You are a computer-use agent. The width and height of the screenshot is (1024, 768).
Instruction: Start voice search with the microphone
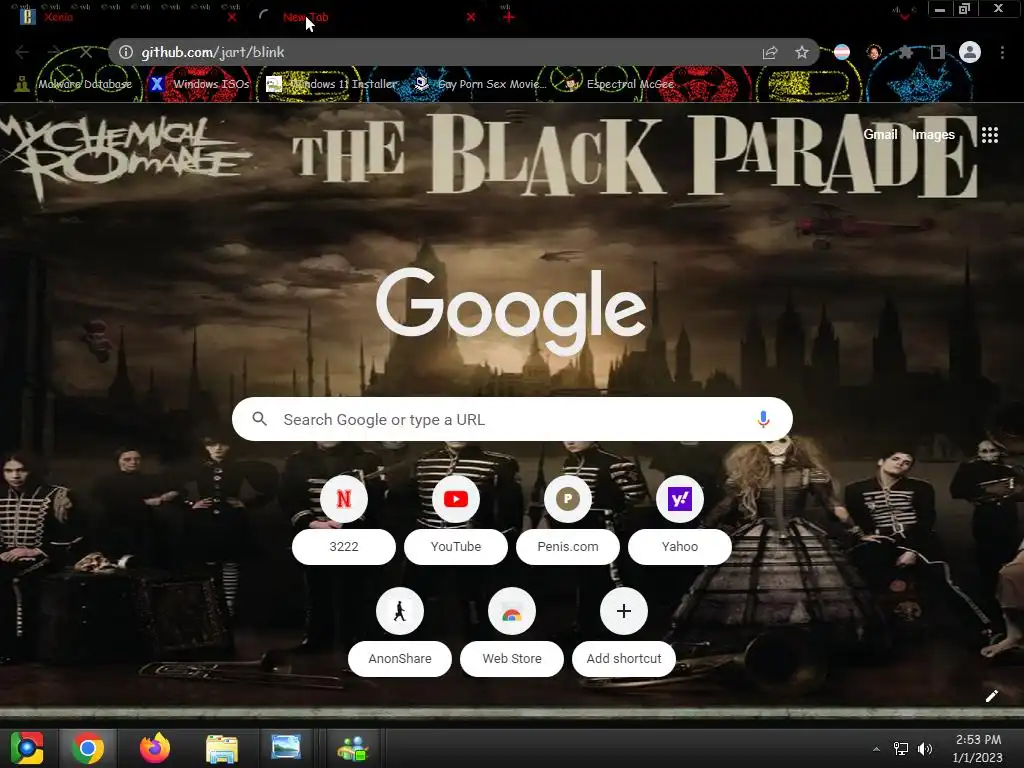pos(763,419)
